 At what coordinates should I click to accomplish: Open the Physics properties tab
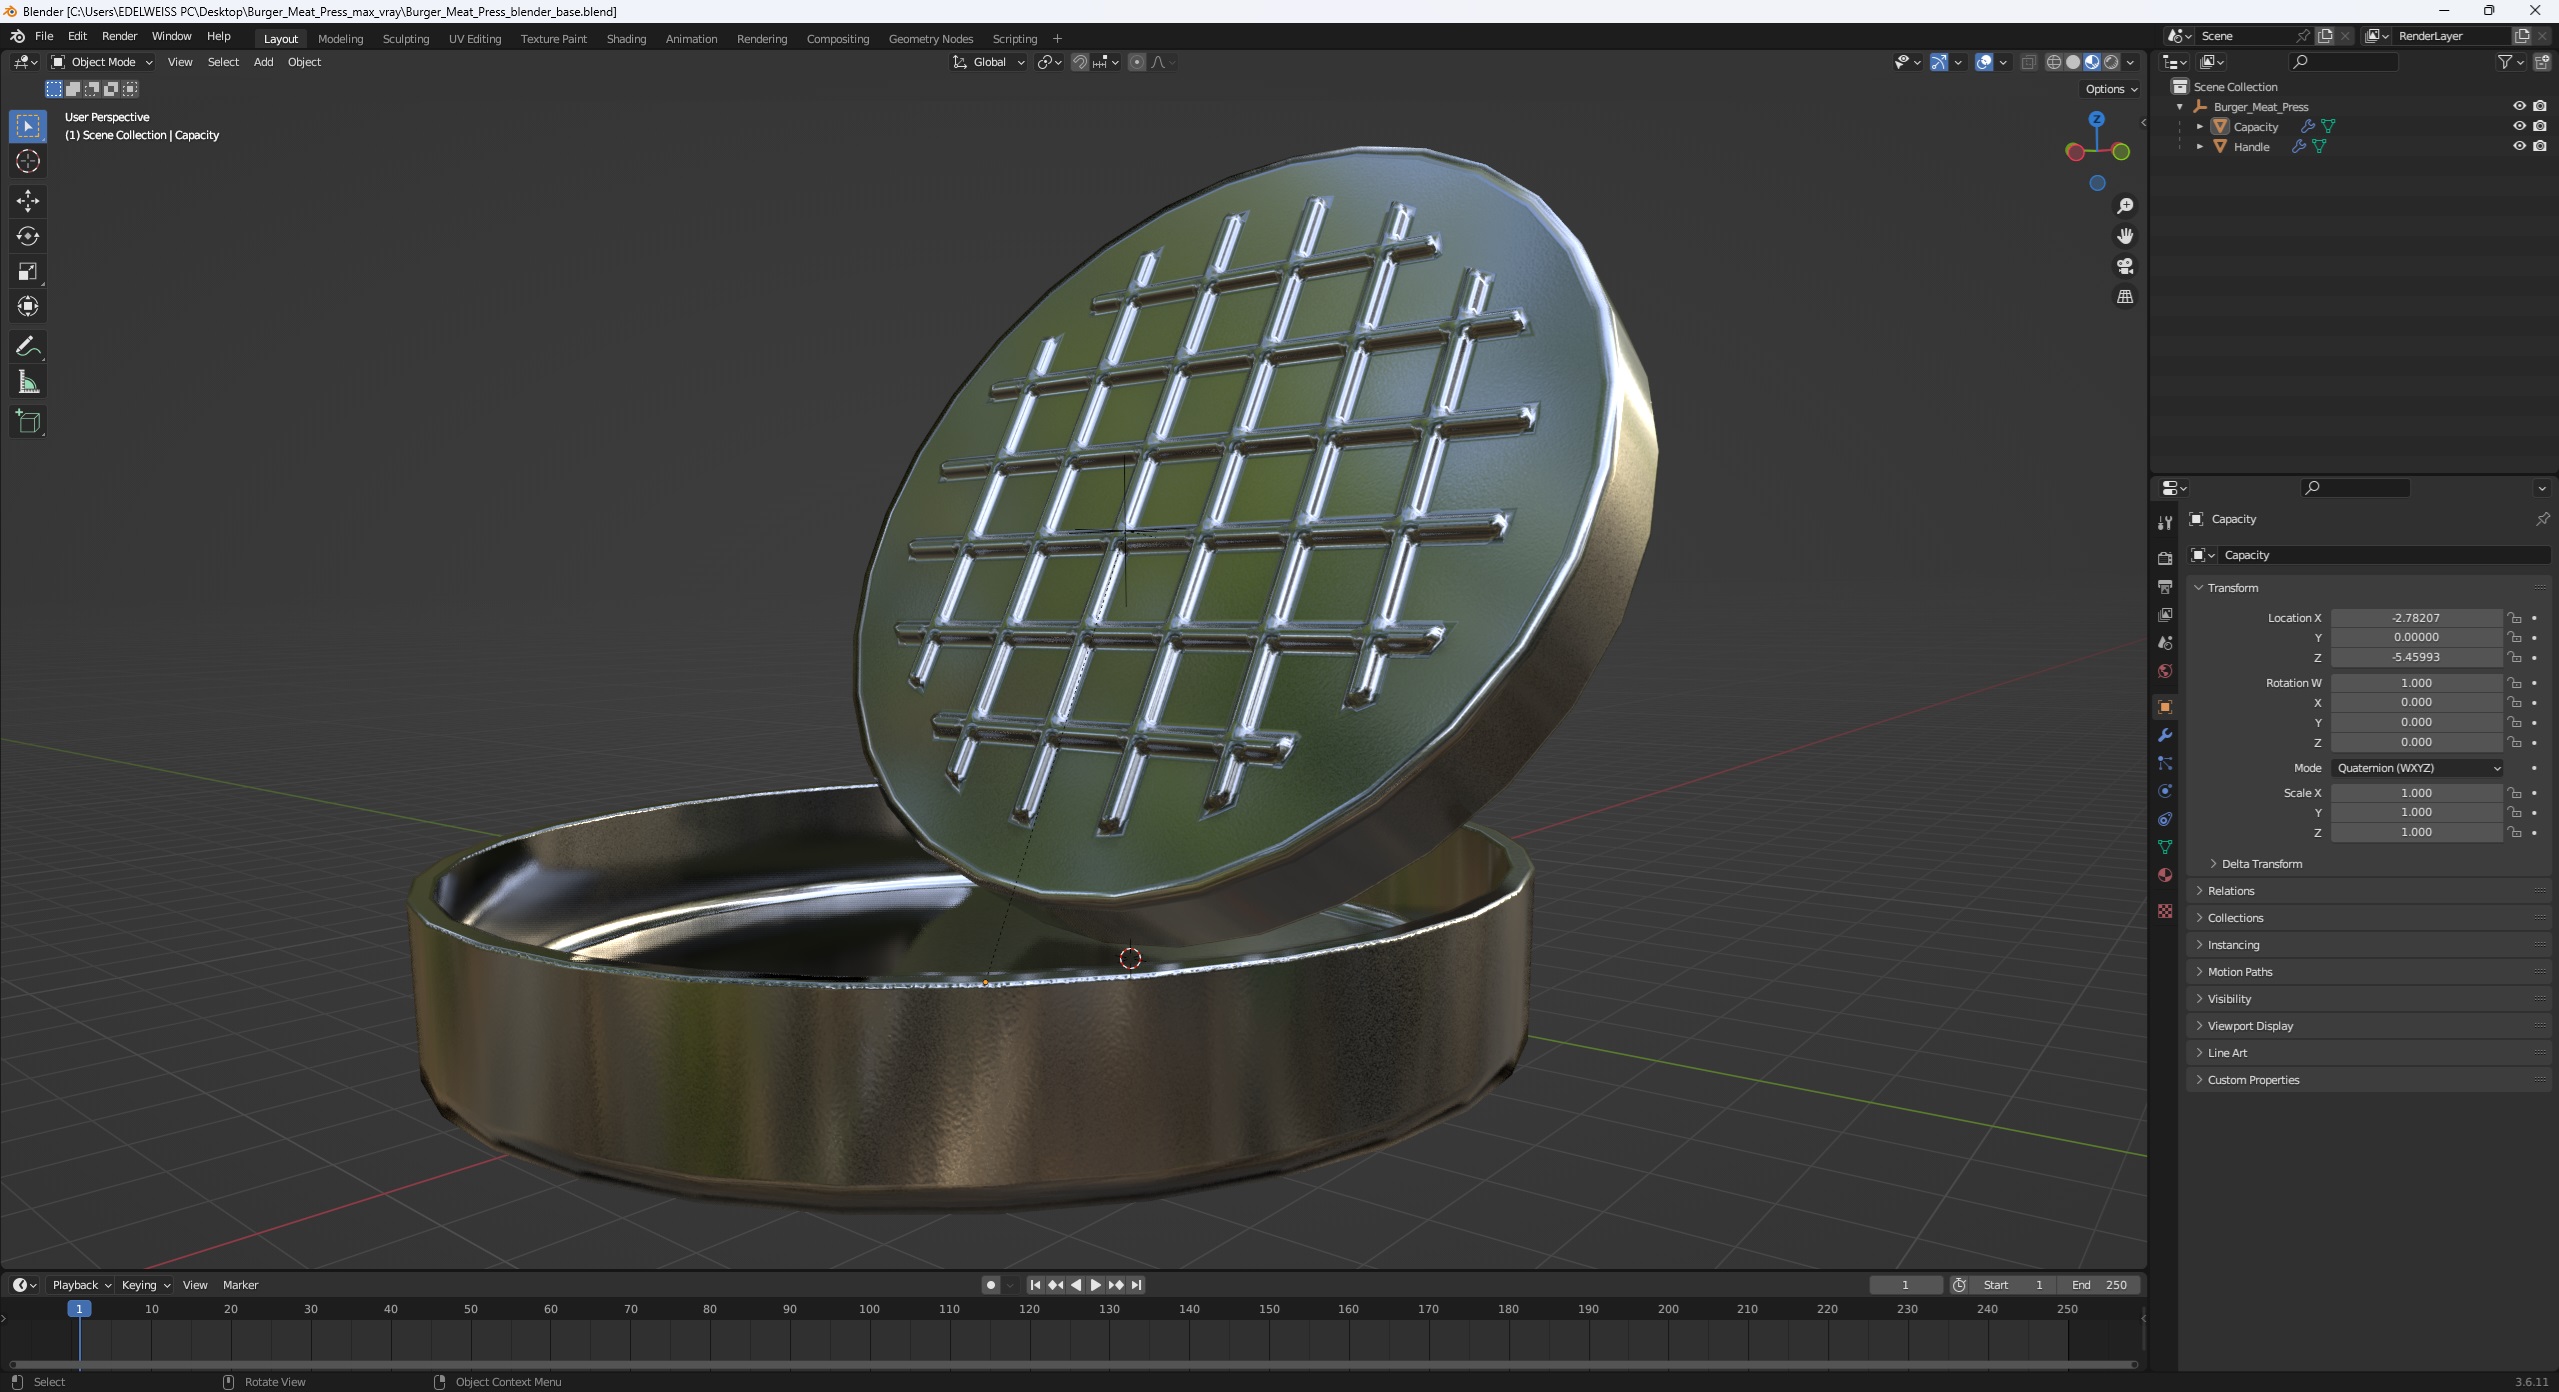click(2165, 791)
